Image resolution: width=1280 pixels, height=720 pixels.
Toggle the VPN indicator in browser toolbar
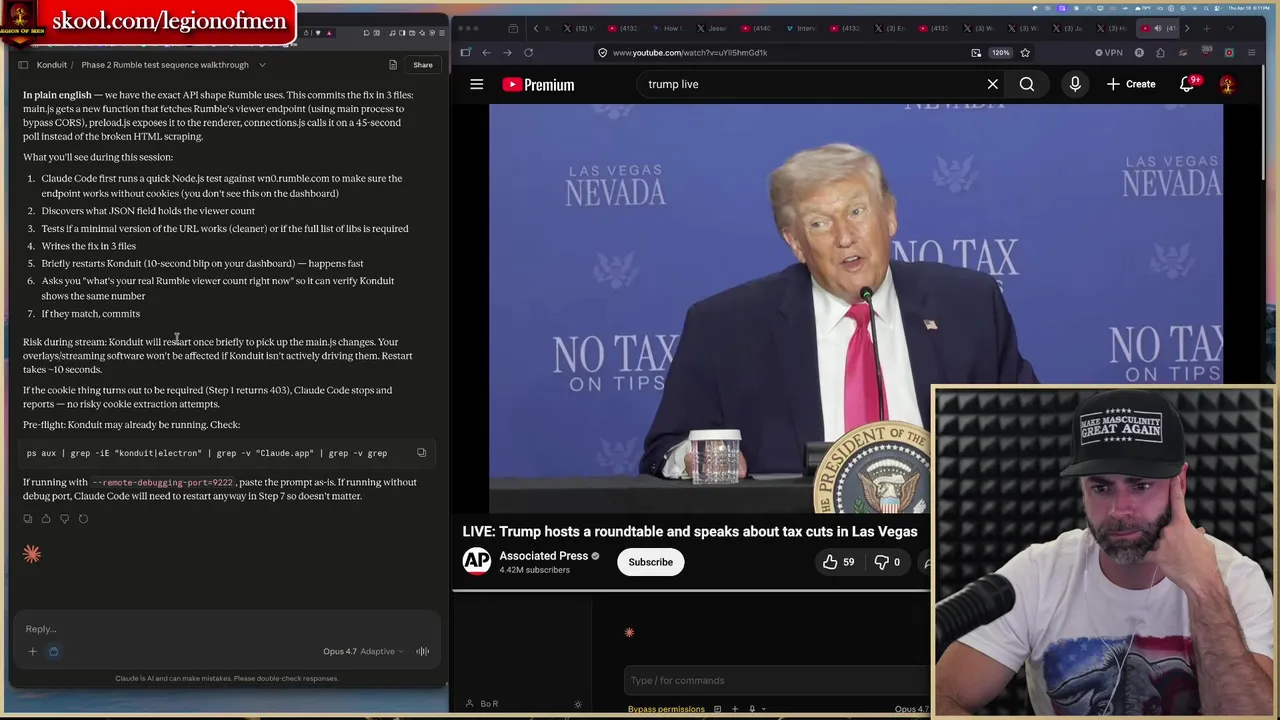point(1109,52)
